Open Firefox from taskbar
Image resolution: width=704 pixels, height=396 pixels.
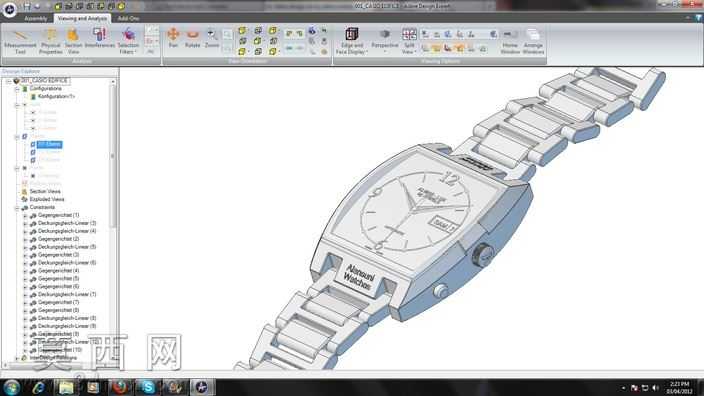tap(120, 387)
